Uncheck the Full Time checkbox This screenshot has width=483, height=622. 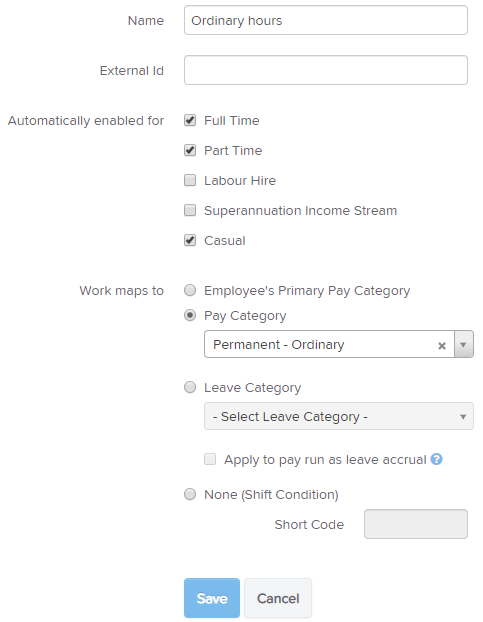[190, 120]
